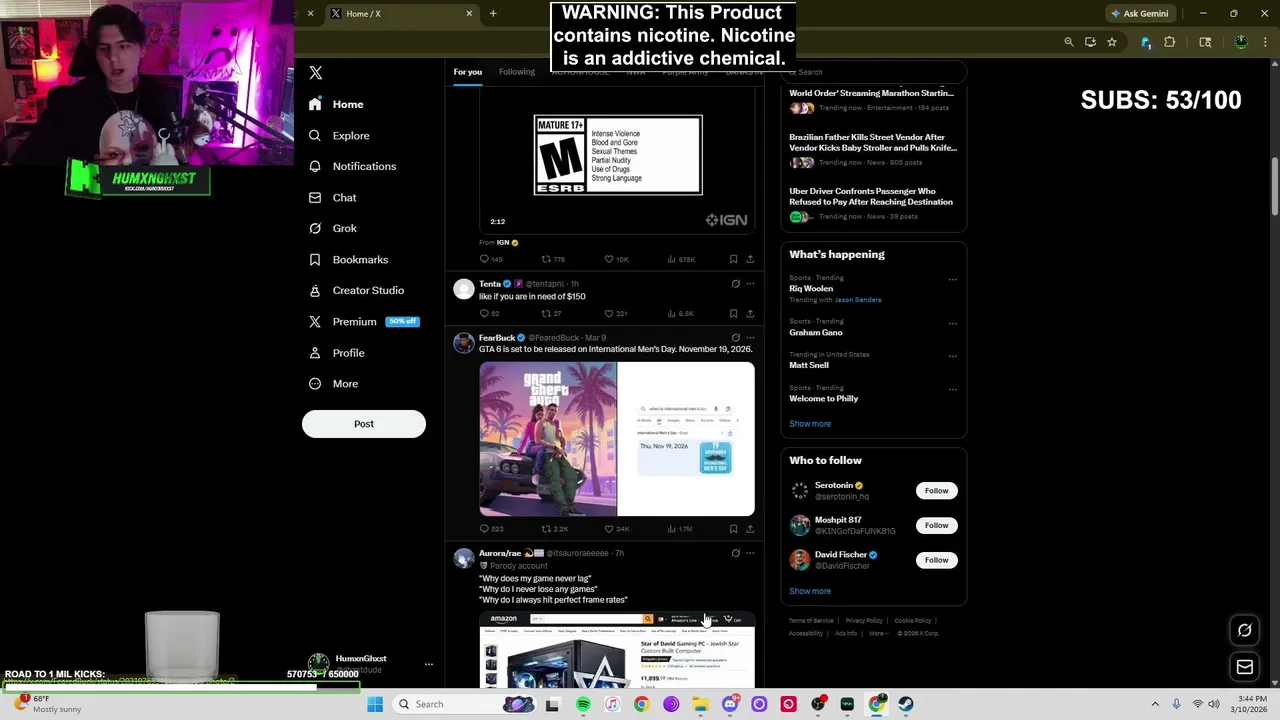Reply to FearBuck's GTA 6 post
The image size is (1280, 720).
pyautogui.click(x=490, y=528)
